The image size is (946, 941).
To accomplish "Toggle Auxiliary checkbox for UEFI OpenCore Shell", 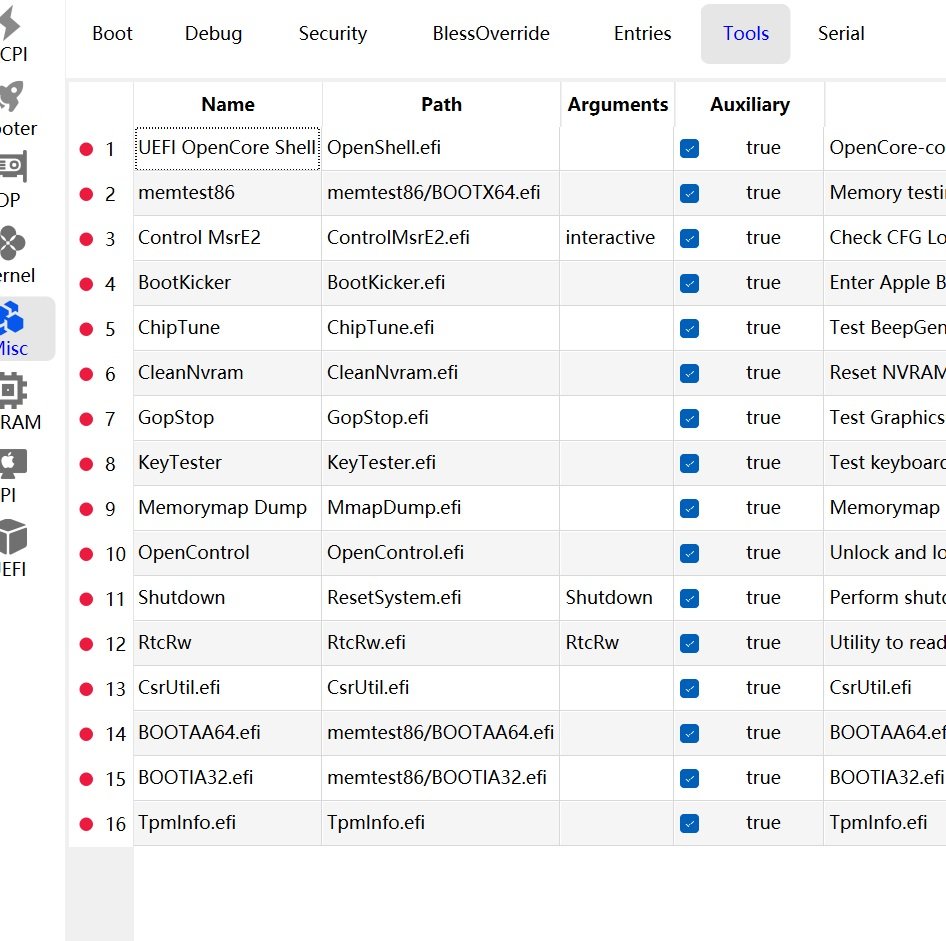I will tap(689, 148).
